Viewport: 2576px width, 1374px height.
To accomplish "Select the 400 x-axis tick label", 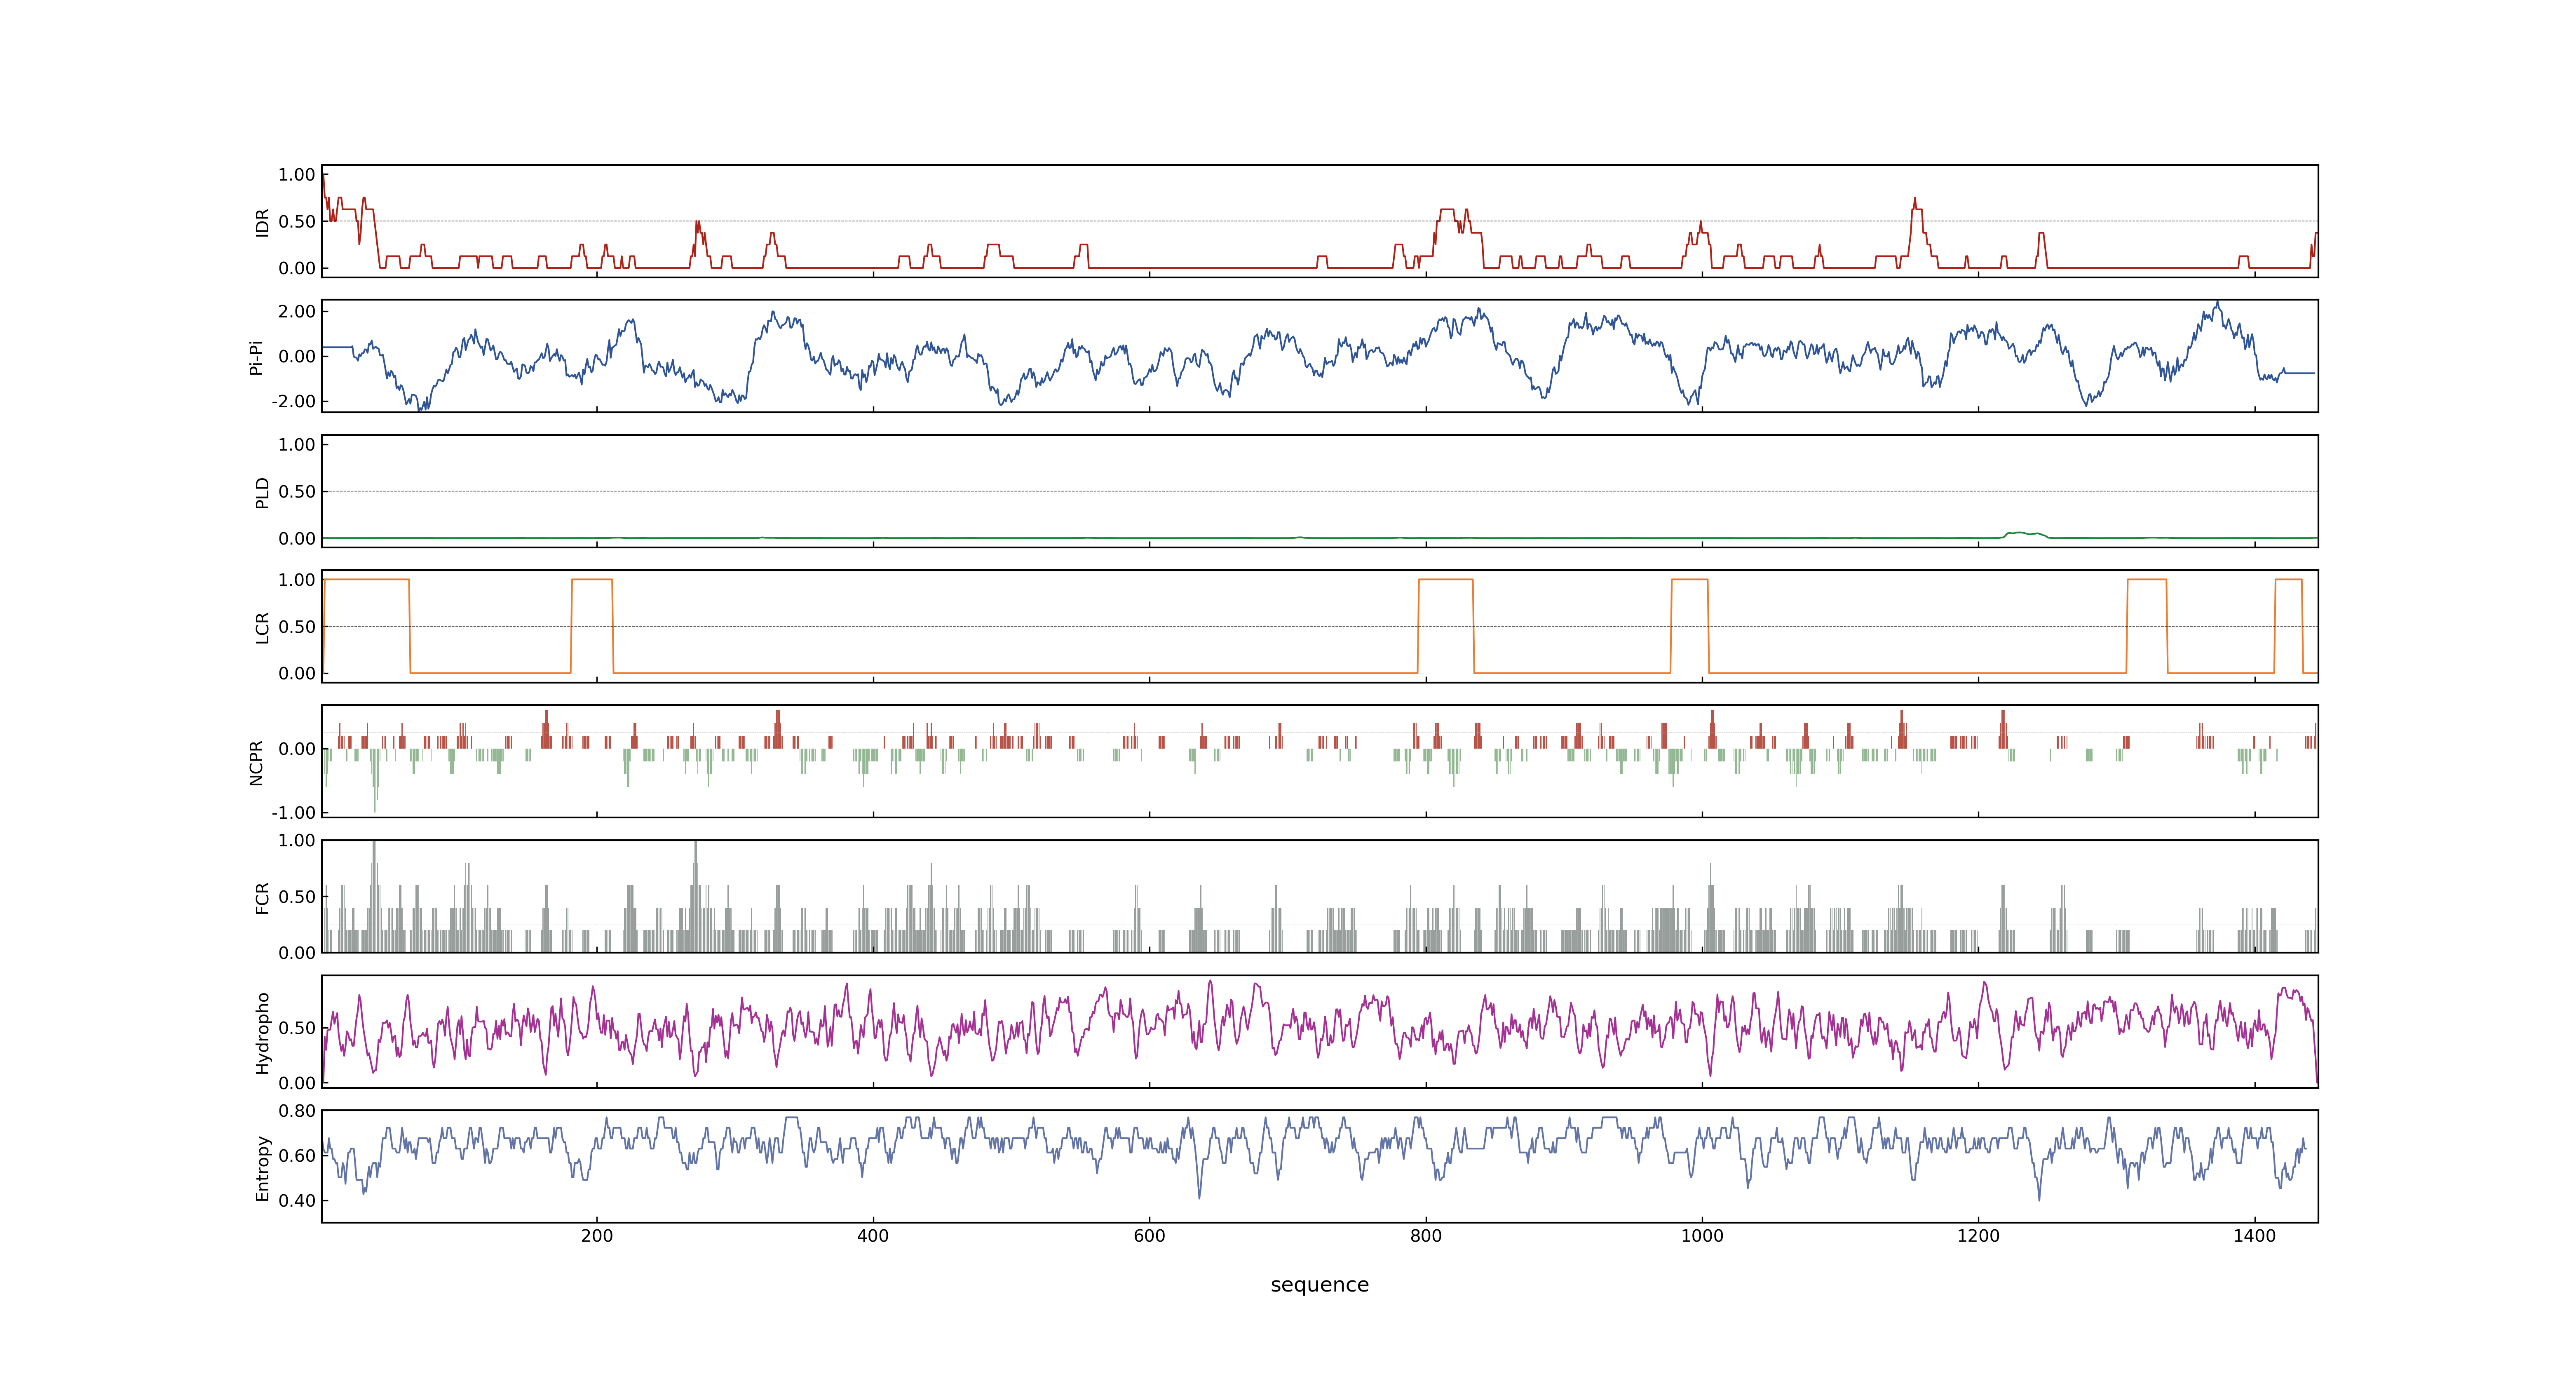I will click(873, 1236).
